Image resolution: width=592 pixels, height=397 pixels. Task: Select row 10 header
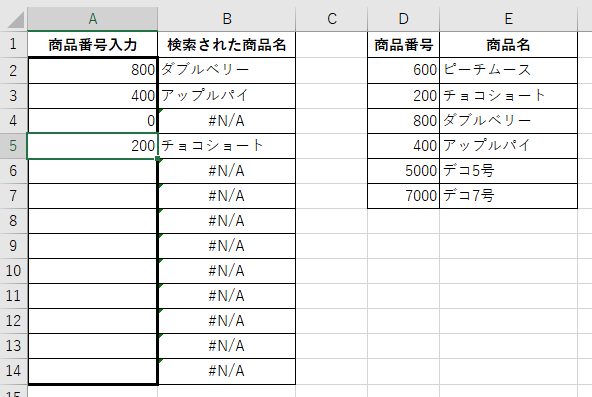[13, 271]
